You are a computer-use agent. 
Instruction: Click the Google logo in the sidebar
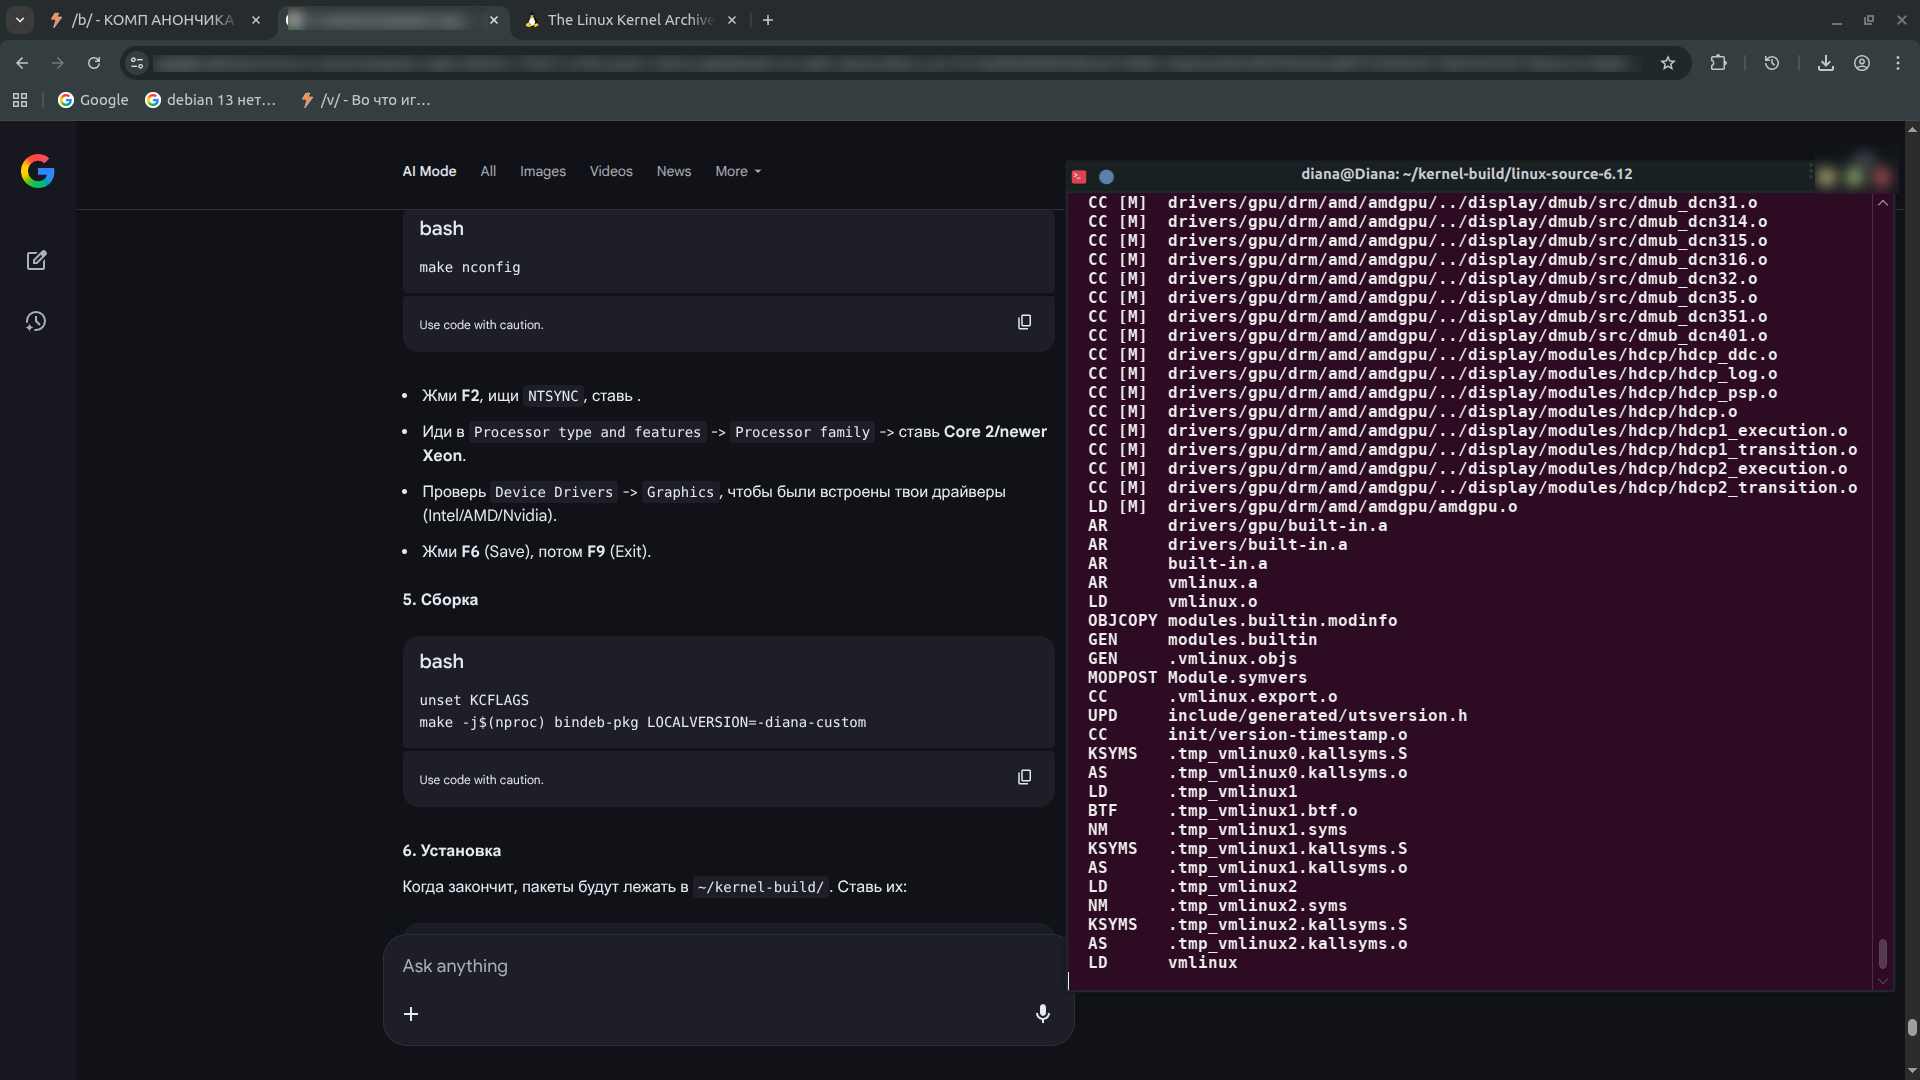pos(37,171)
